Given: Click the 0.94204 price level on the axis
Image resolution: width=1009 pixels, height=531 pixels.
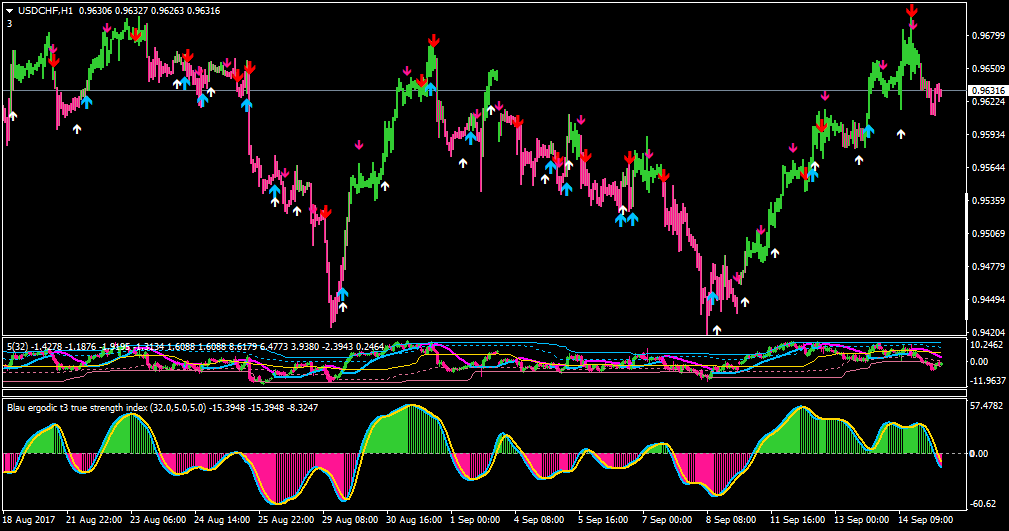Looking at the screenshot, I should [x=988, y=333].
